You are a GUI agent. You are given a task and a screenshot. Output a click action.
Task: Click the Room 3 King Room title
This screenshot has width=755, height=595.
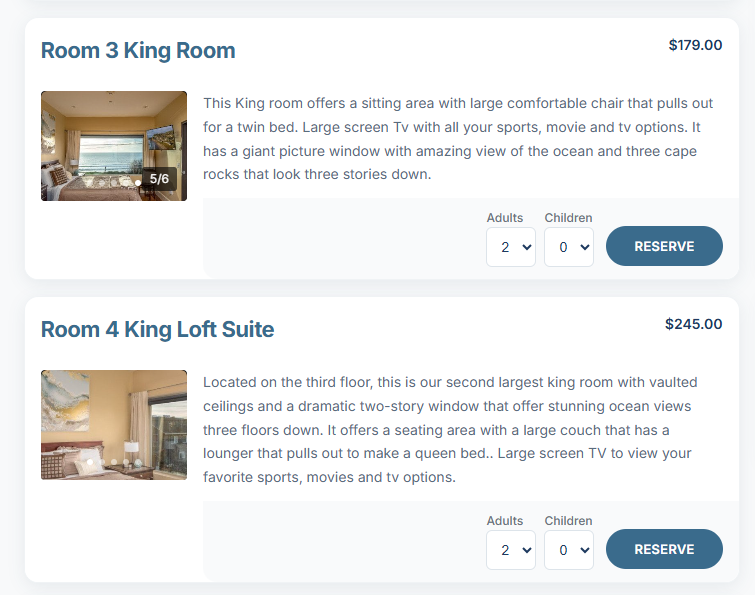(138, 51)
